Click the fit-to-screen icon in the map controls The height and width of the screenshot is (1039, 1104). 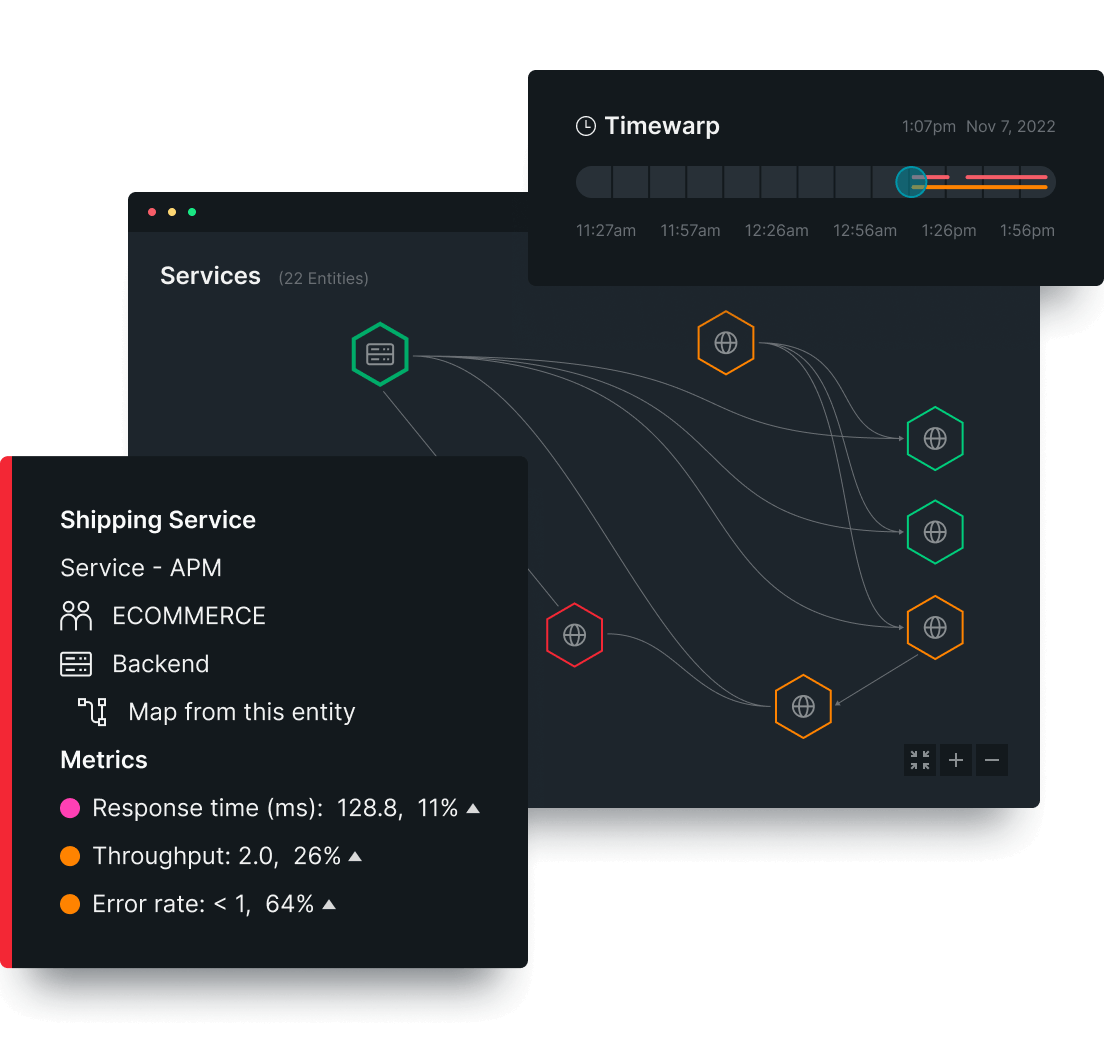(919, 760)
